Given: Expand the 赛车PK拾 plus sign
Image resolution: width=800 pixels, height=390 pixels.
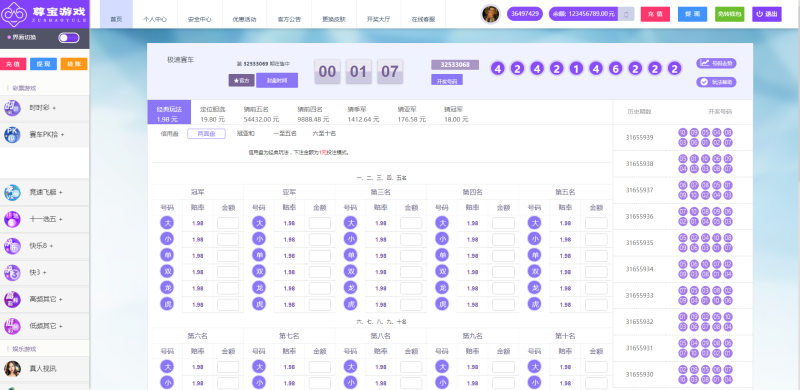Looking at the screenshot, I should point(63,135).
